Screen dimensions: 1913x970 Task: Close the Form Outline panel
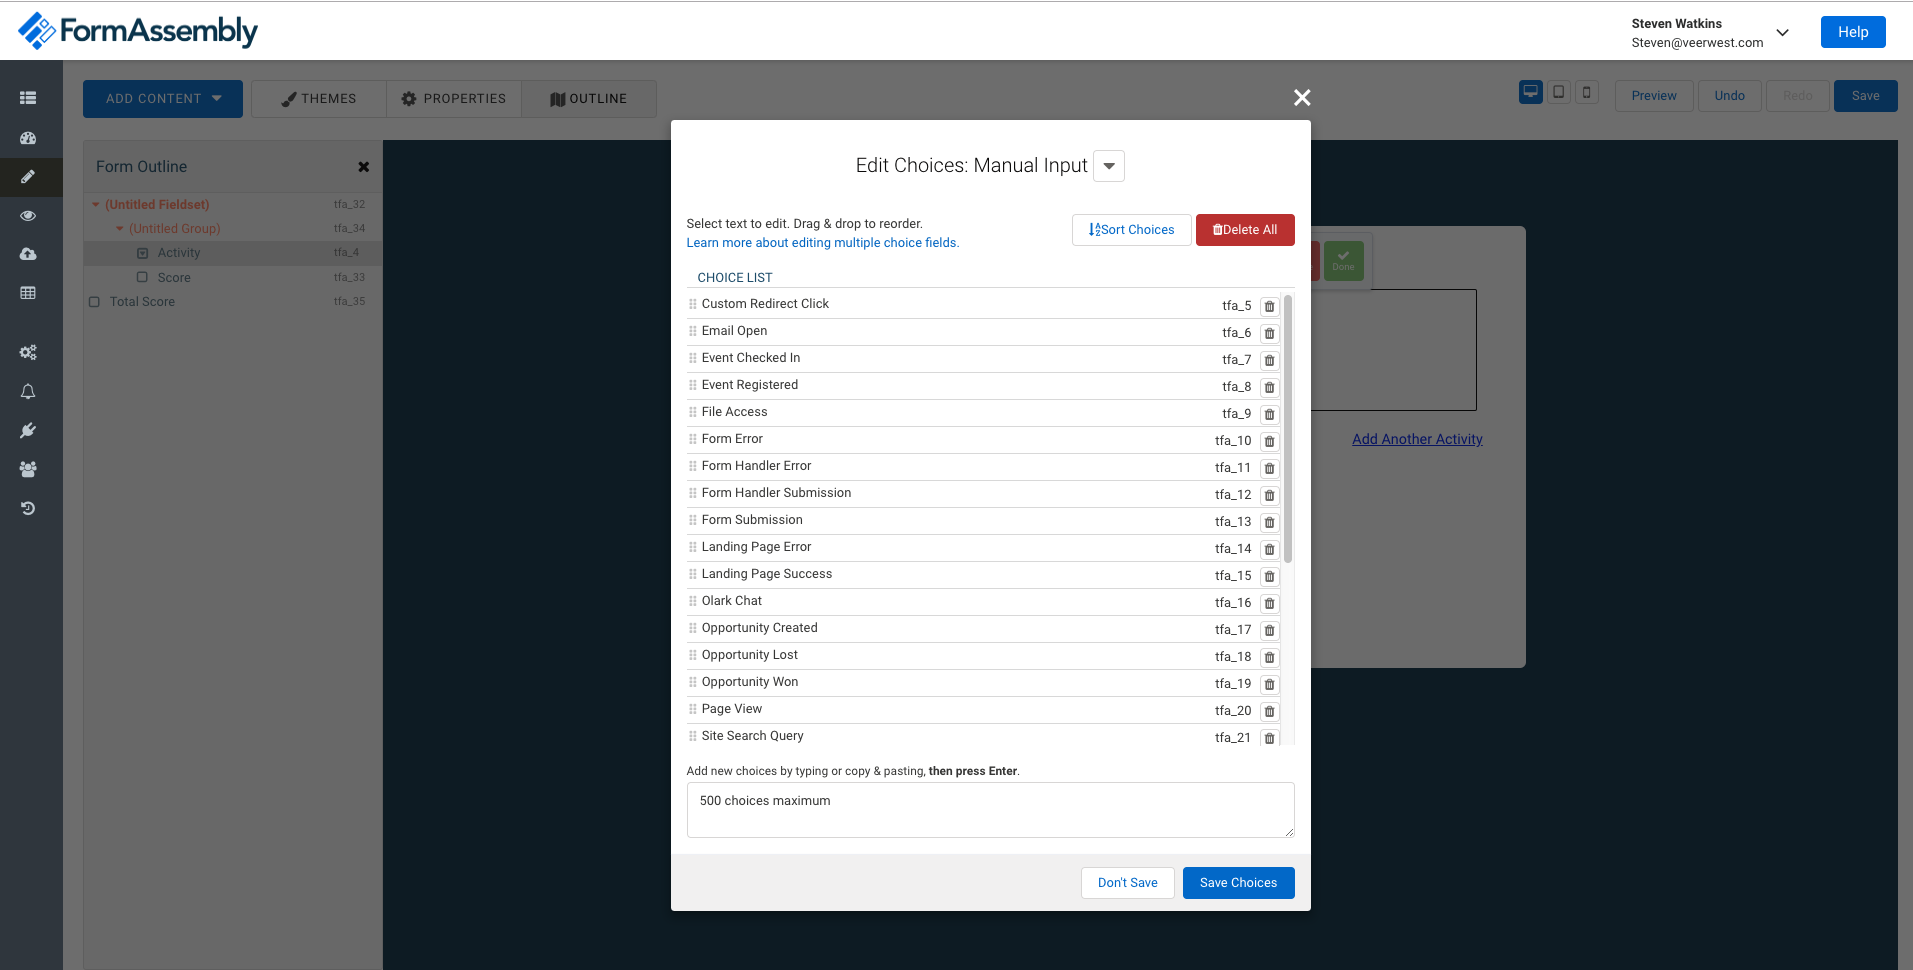point(363,167)
